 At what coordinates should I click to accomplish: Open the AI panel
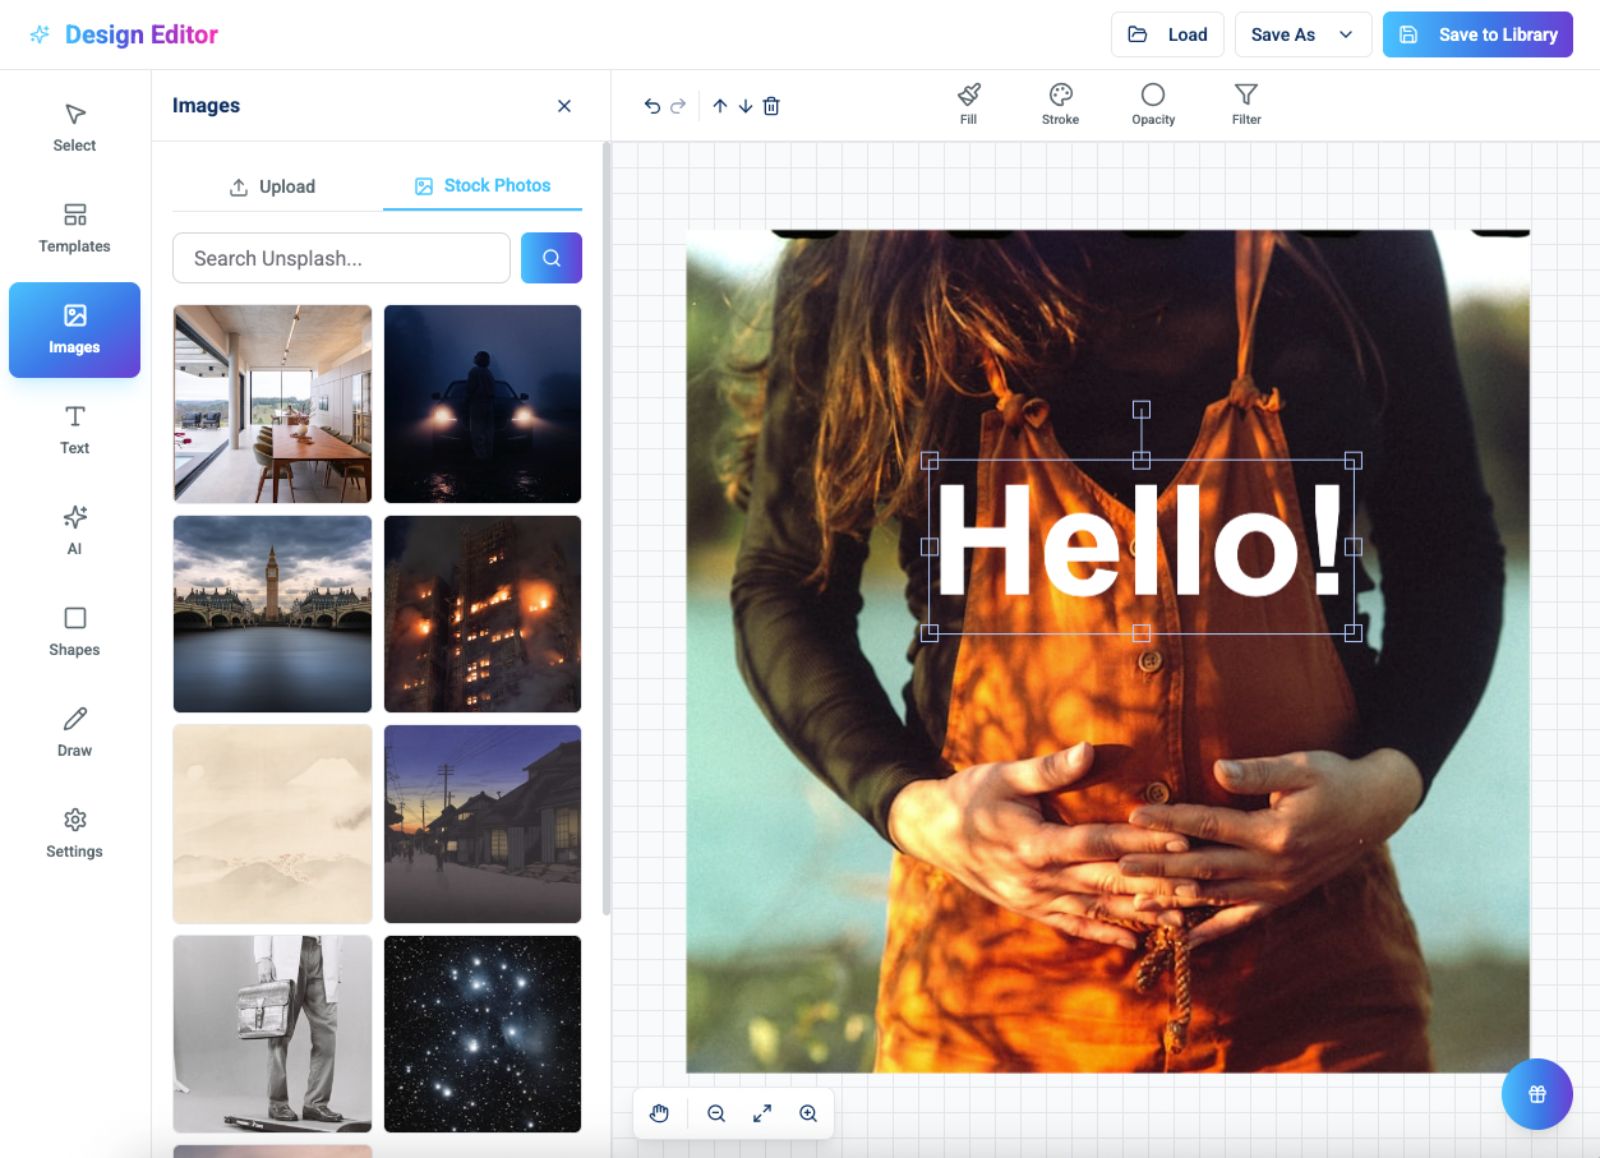click(x=74, y=529)
